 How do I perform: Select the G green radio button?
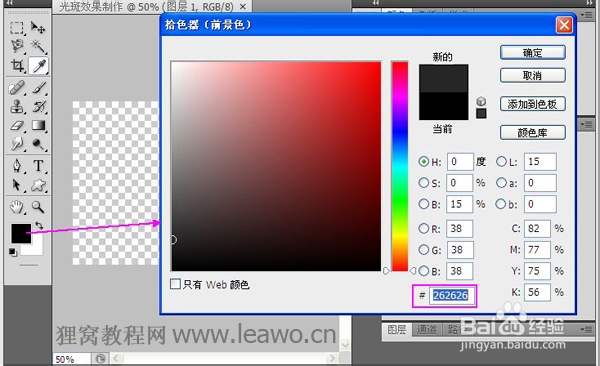(424, 250)
